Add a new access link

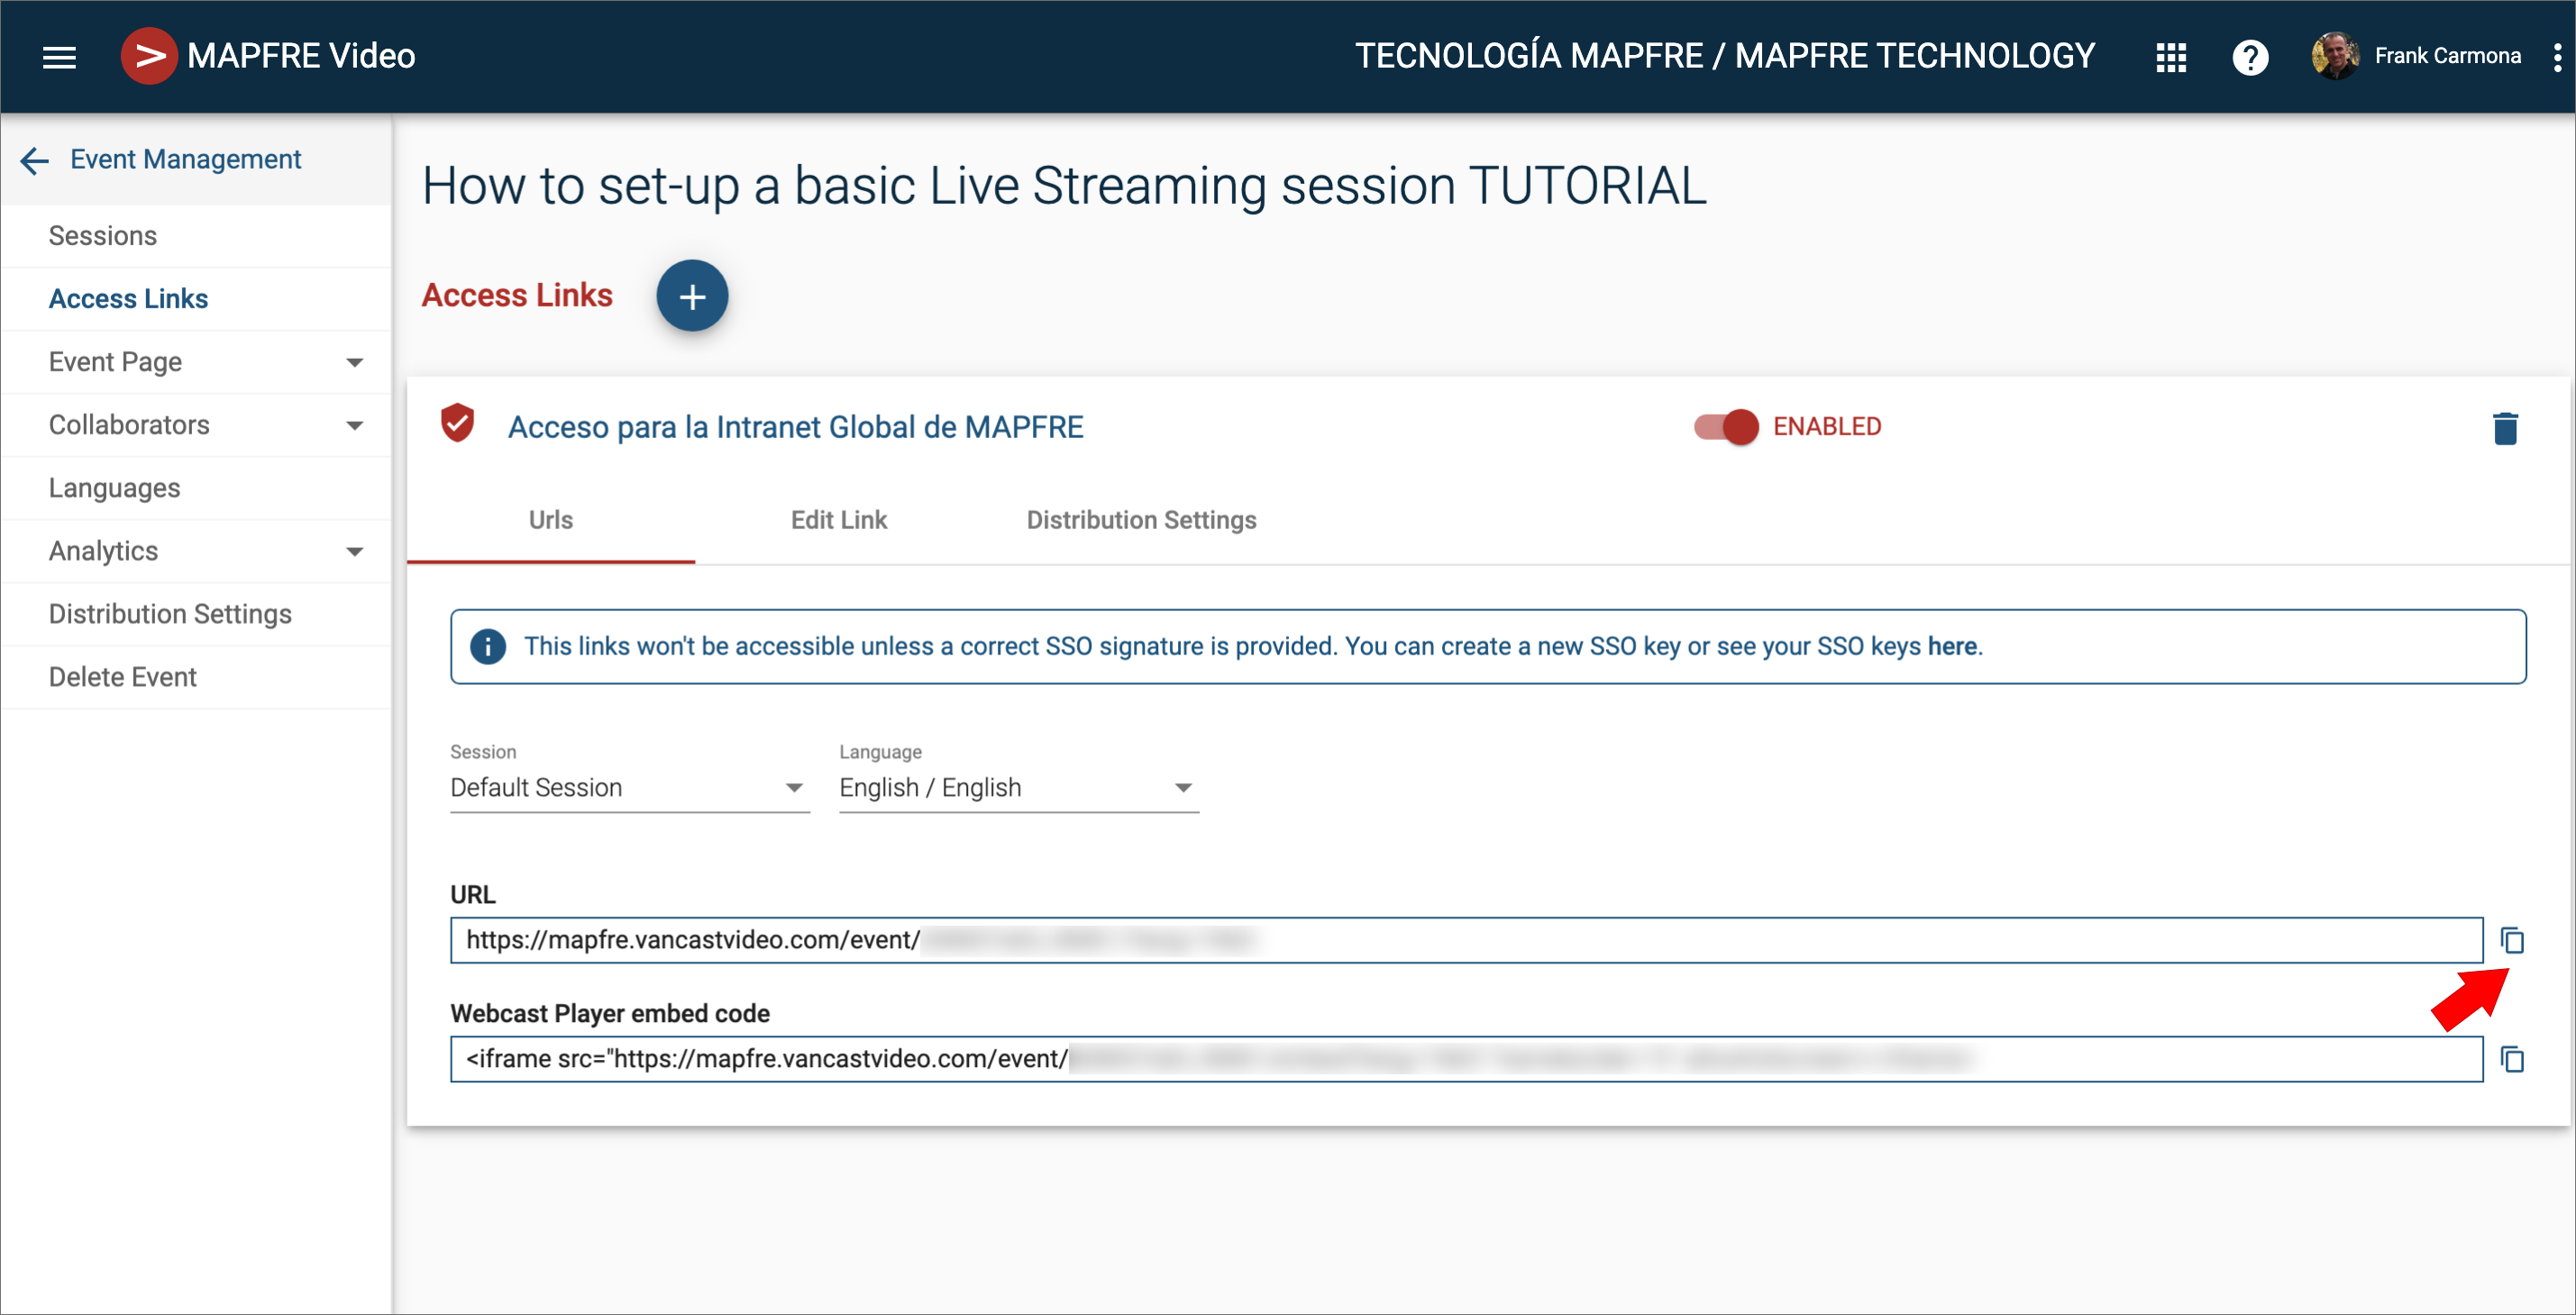point(692,296)
